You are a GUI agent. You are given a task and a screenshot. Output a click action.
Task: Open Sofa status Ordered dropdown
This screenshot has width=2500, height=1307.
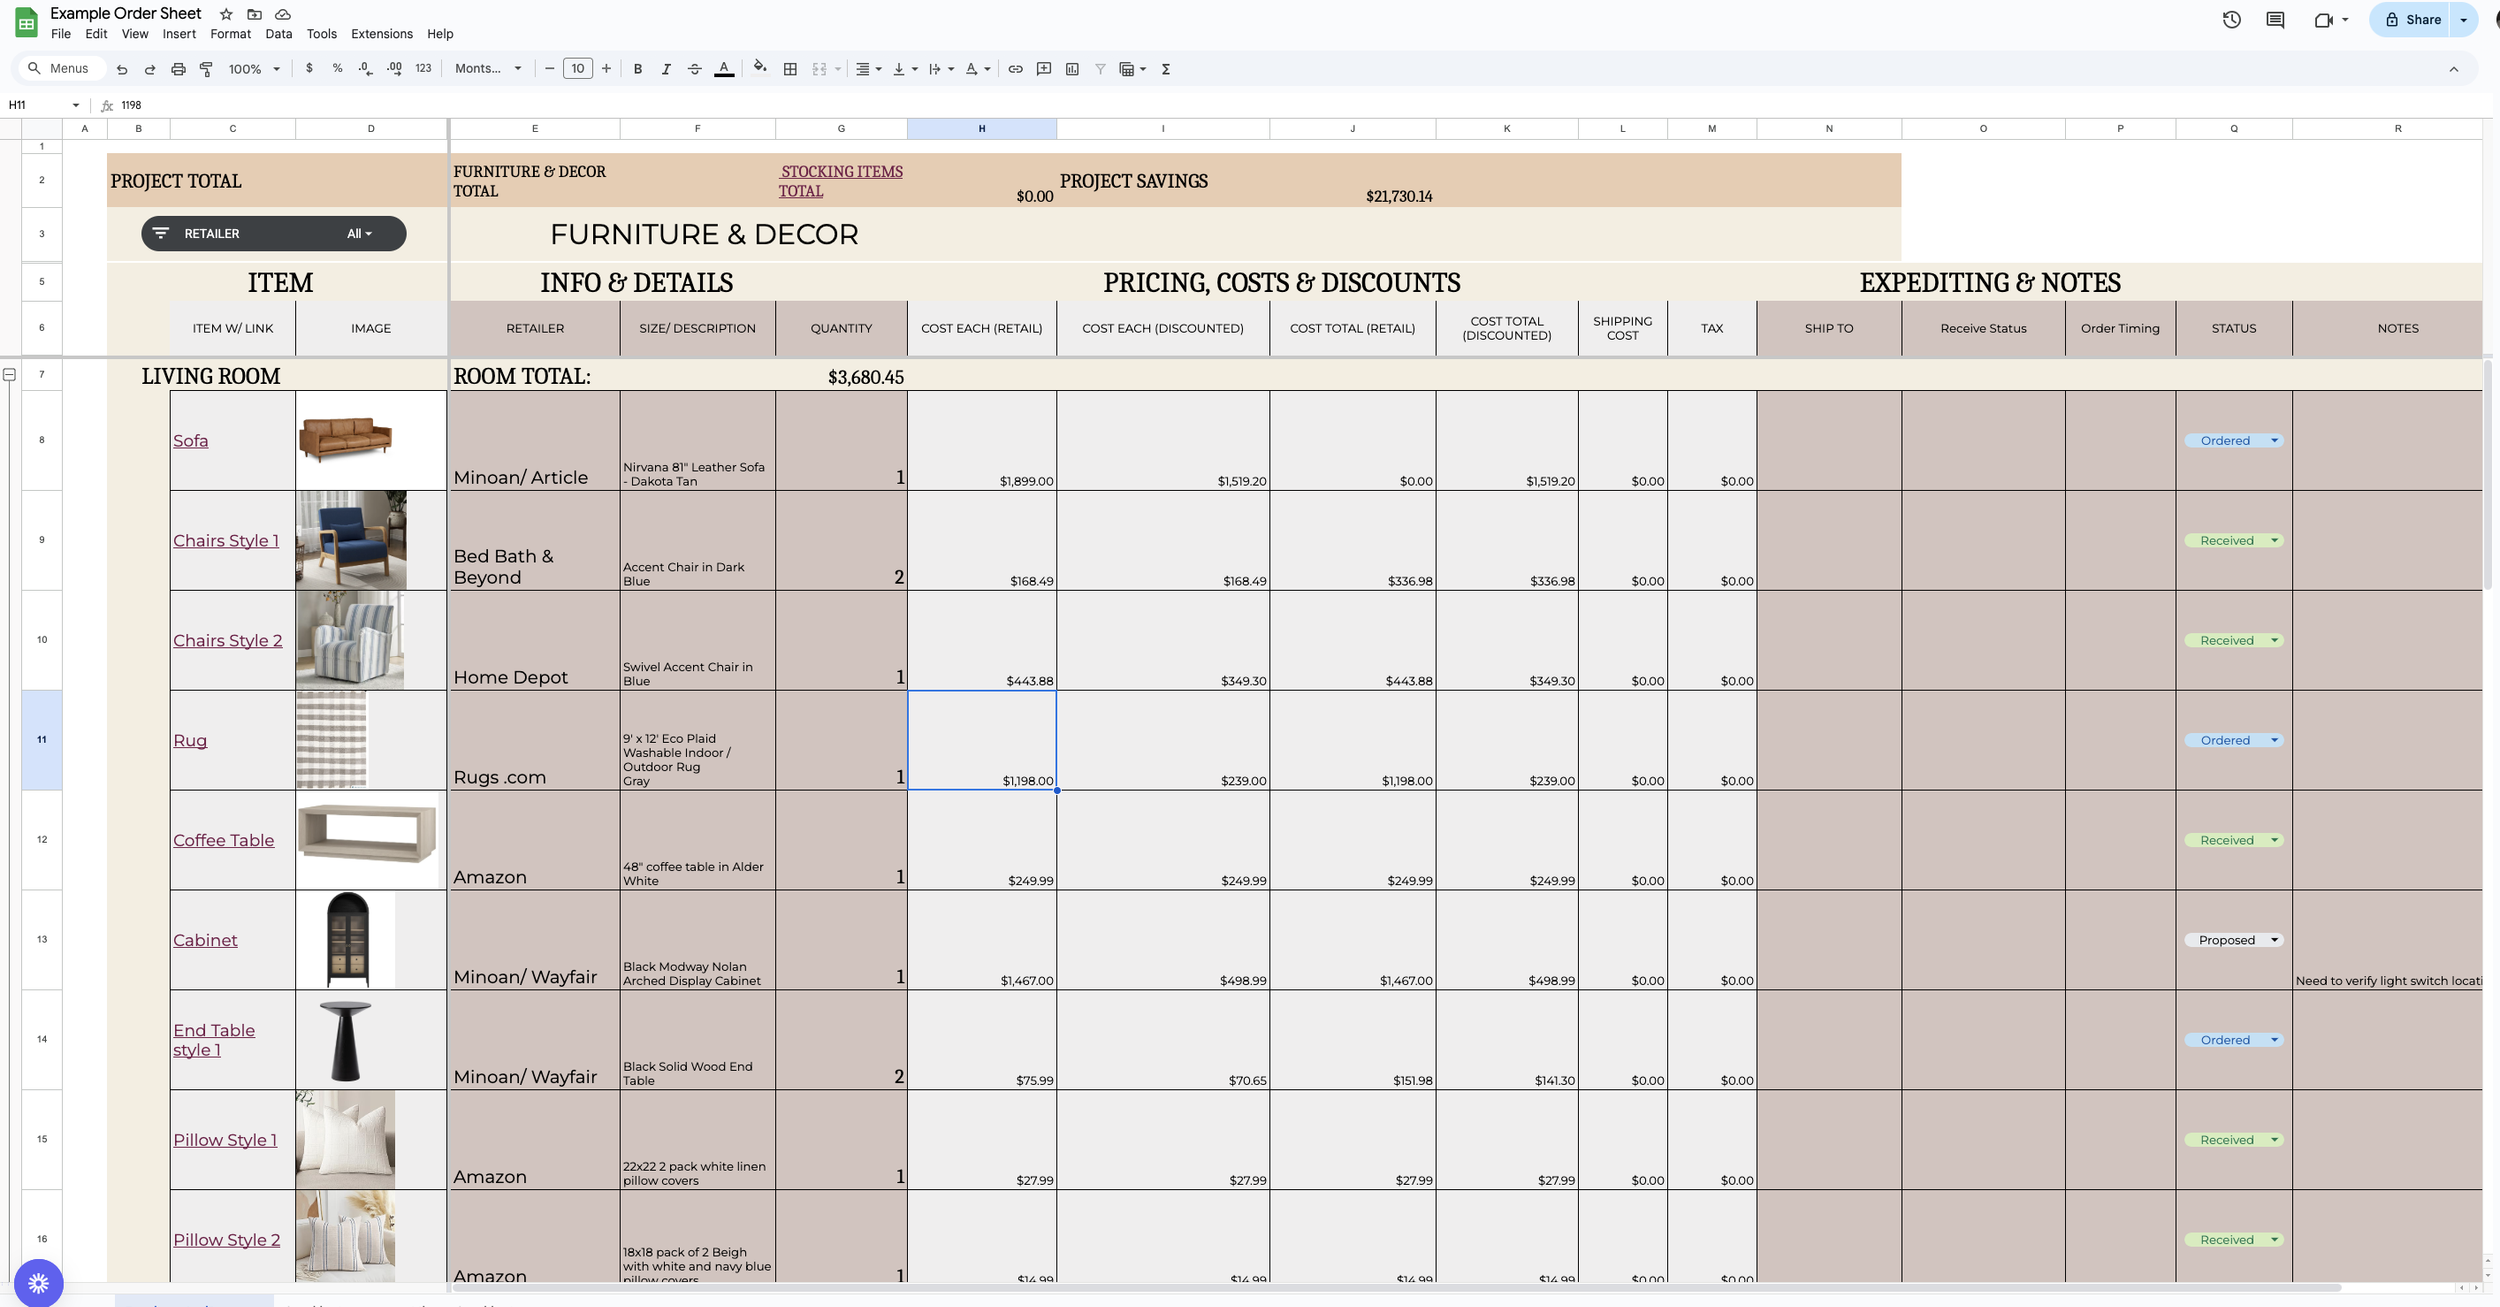click(x=2274, y=441)
